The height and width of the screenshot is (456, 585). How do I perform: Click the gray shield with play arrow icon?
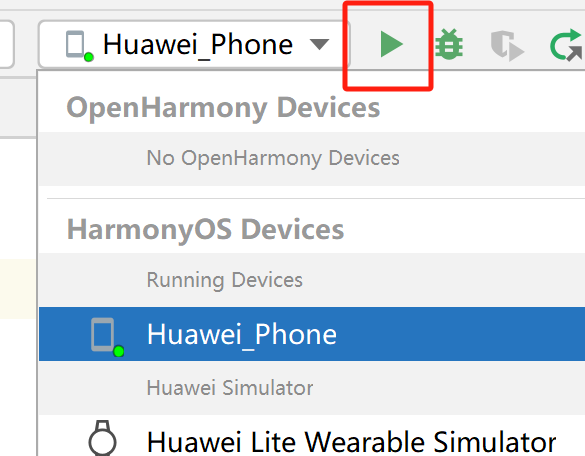(507, 46)
